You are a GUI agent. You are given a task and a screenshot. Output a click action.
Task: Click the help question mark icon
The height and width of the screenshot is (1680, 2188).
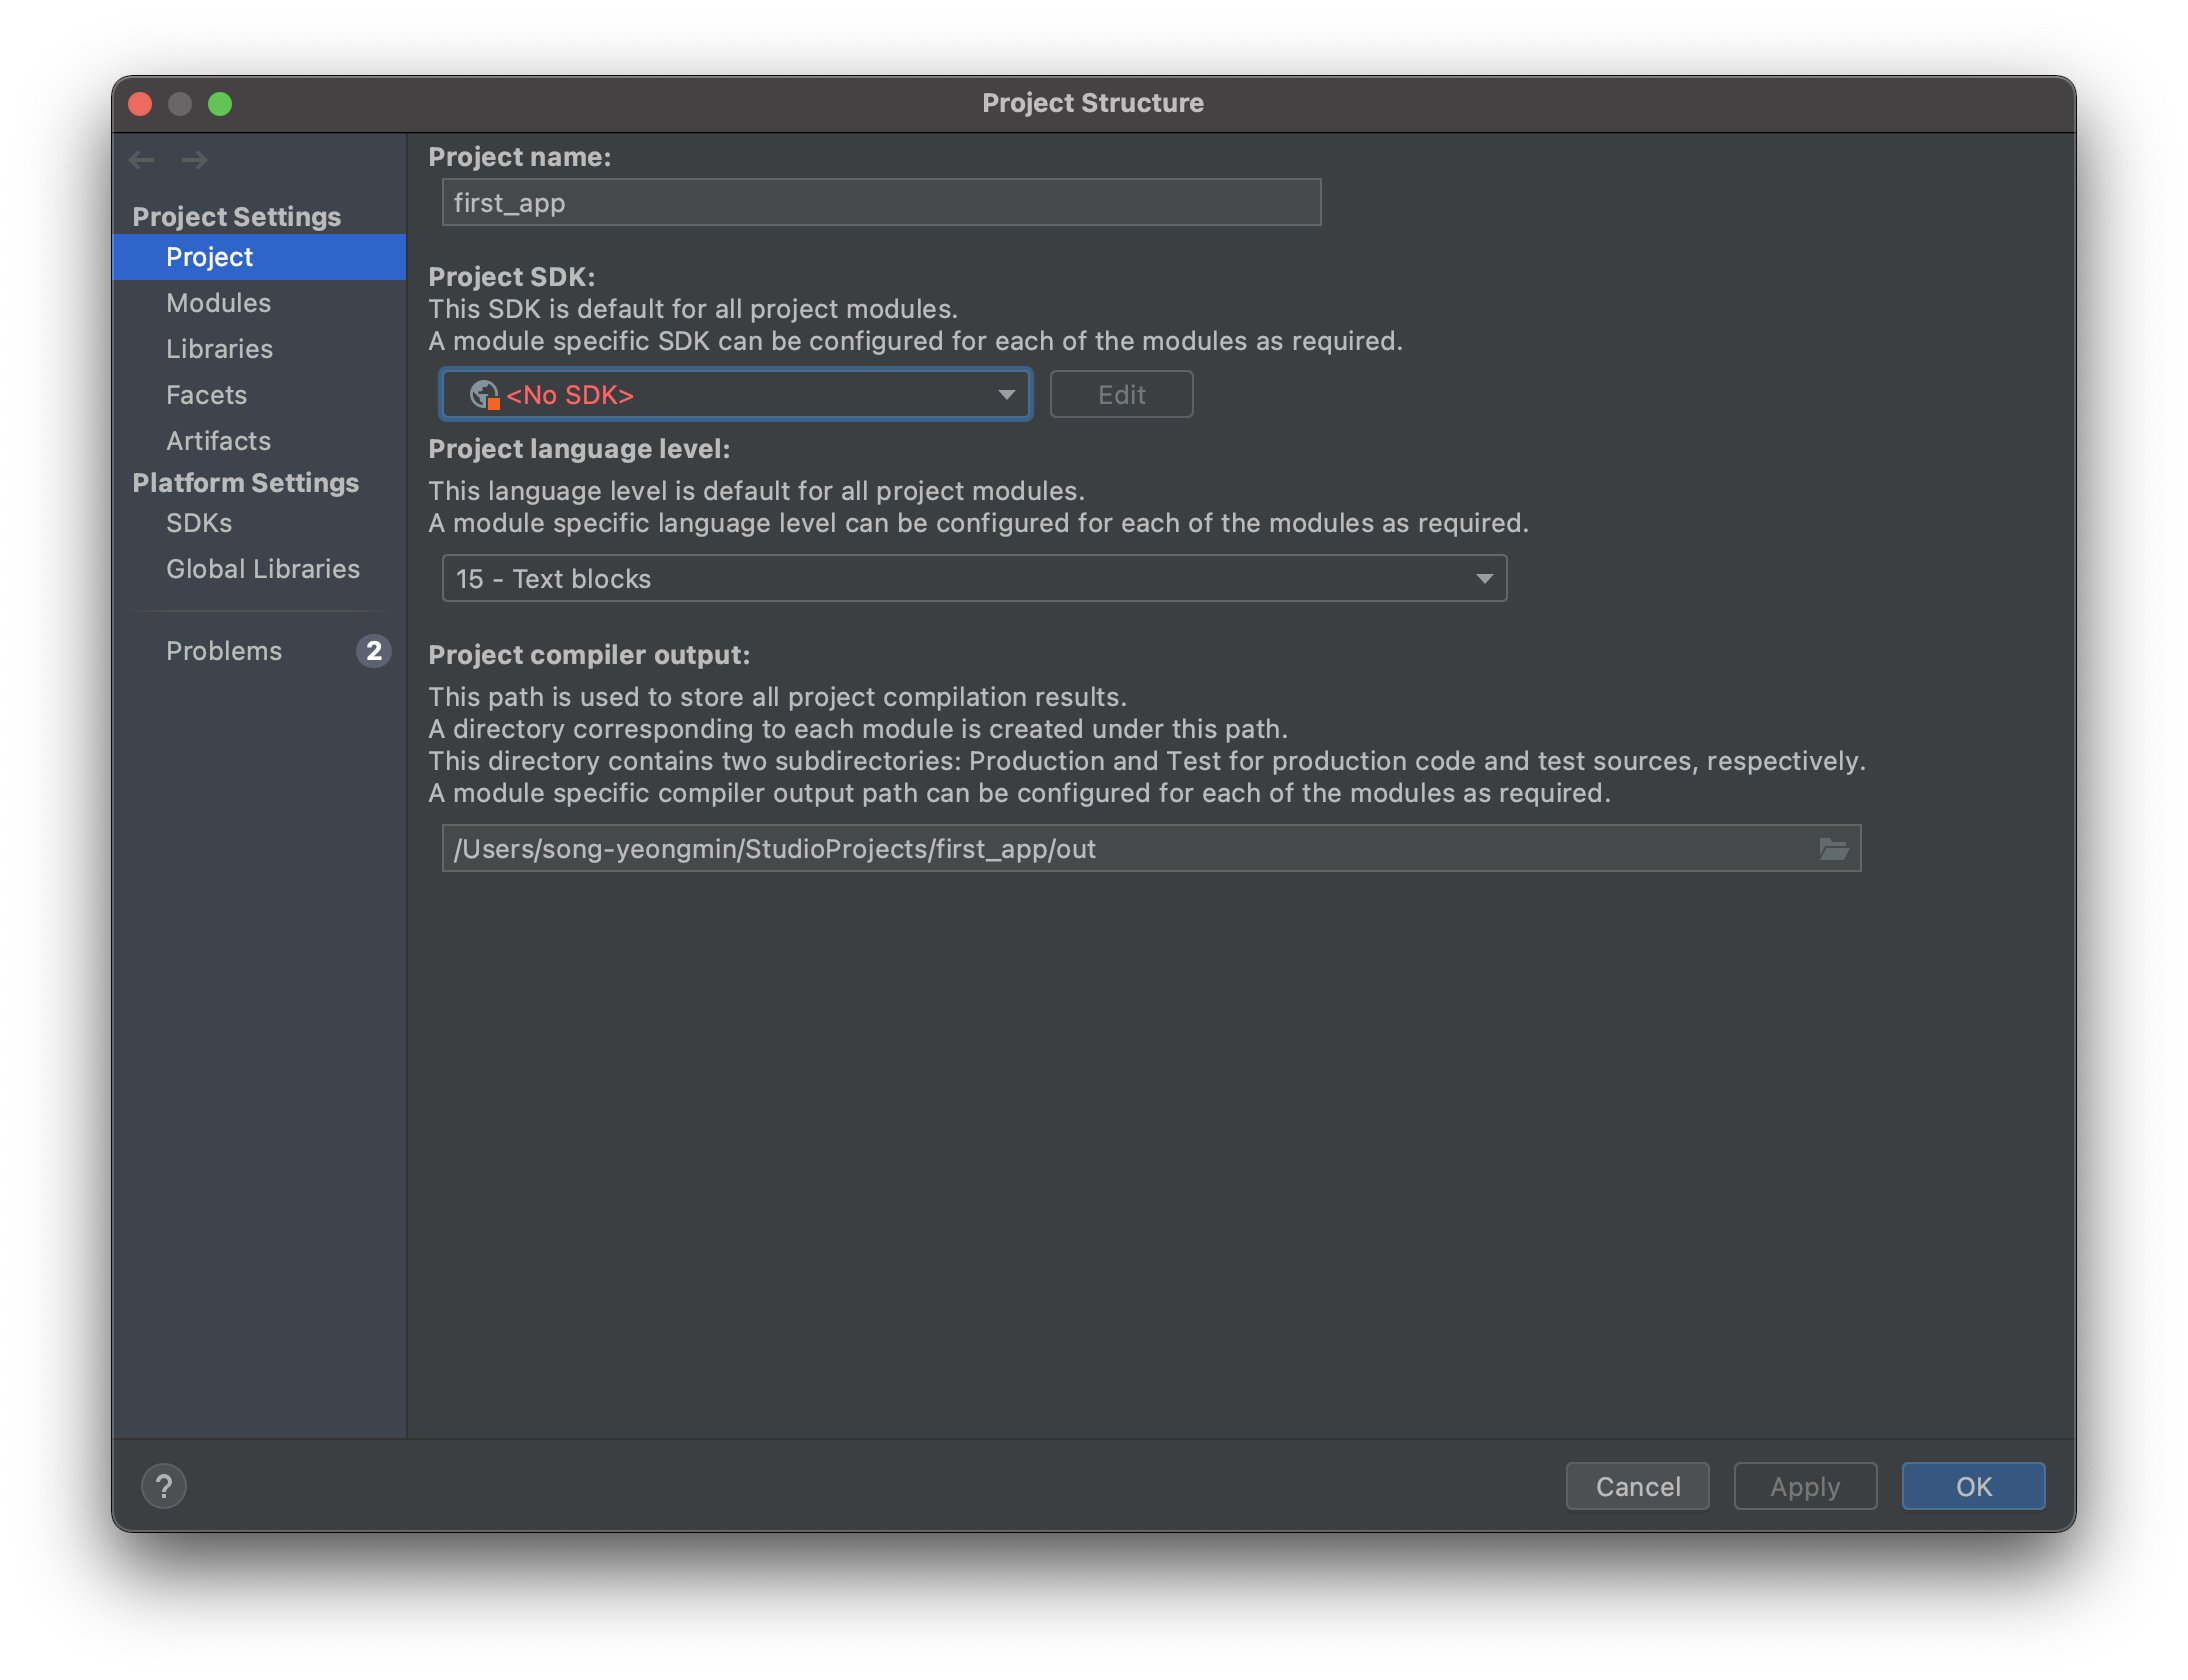click(x=164, y=1486)
